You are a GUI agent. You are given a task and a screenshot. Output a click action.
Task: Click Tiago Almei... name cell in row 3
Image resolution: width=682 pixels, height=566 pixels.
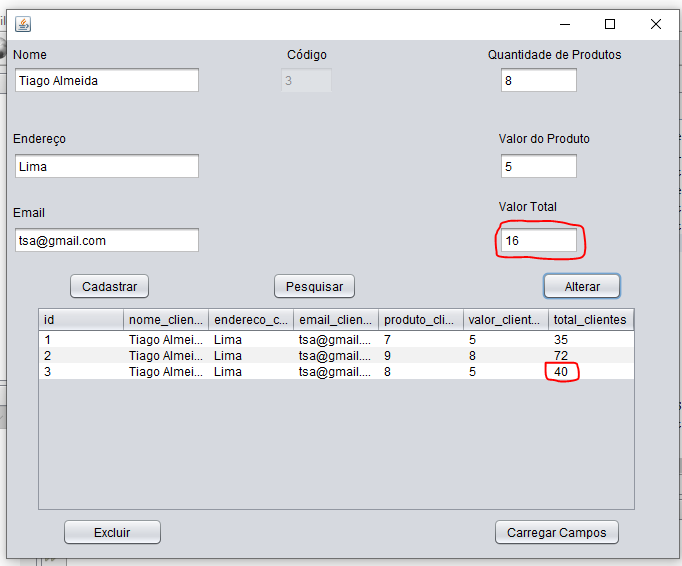pos(166,372)
